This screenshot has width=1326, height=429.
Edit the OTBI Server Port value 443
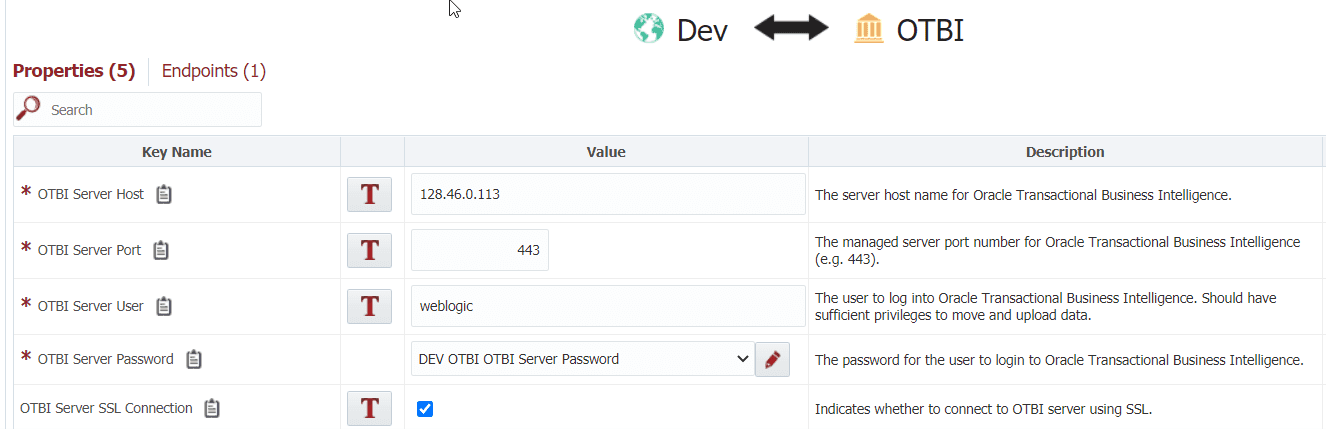[x=480, y=250]
